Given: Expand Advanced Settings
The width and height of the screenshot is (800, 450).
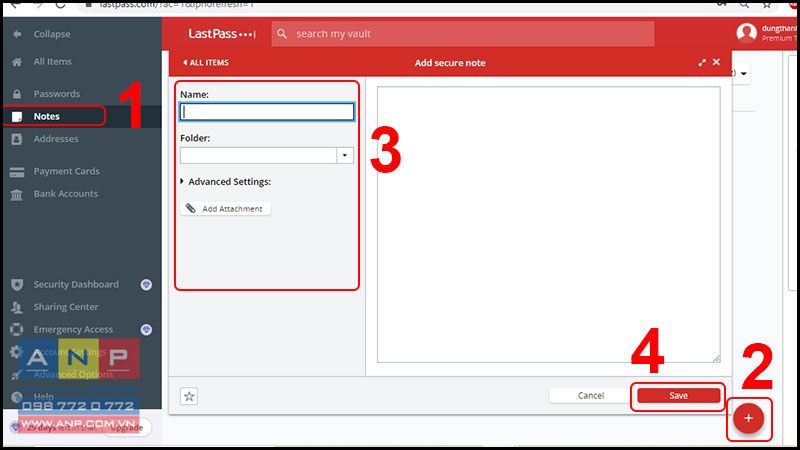Looking at the screenshot, I should point(226,182).
